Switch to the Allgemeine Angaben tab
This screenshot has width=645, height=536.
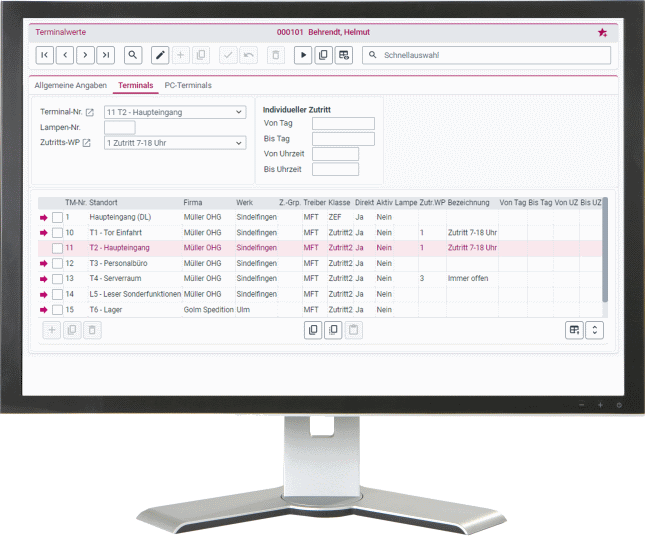pos(71,86)
